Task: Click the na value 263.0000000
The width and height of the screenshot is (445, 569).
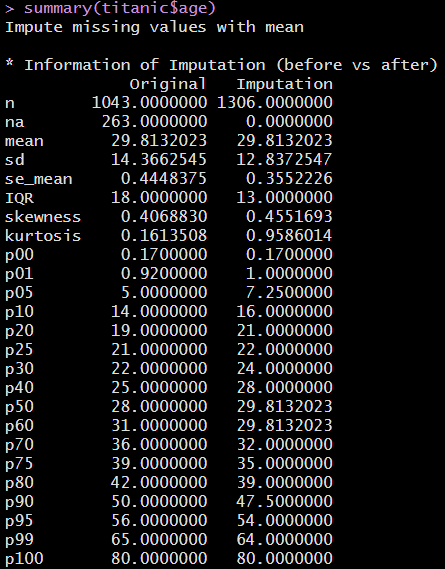Action: point(154,122)
